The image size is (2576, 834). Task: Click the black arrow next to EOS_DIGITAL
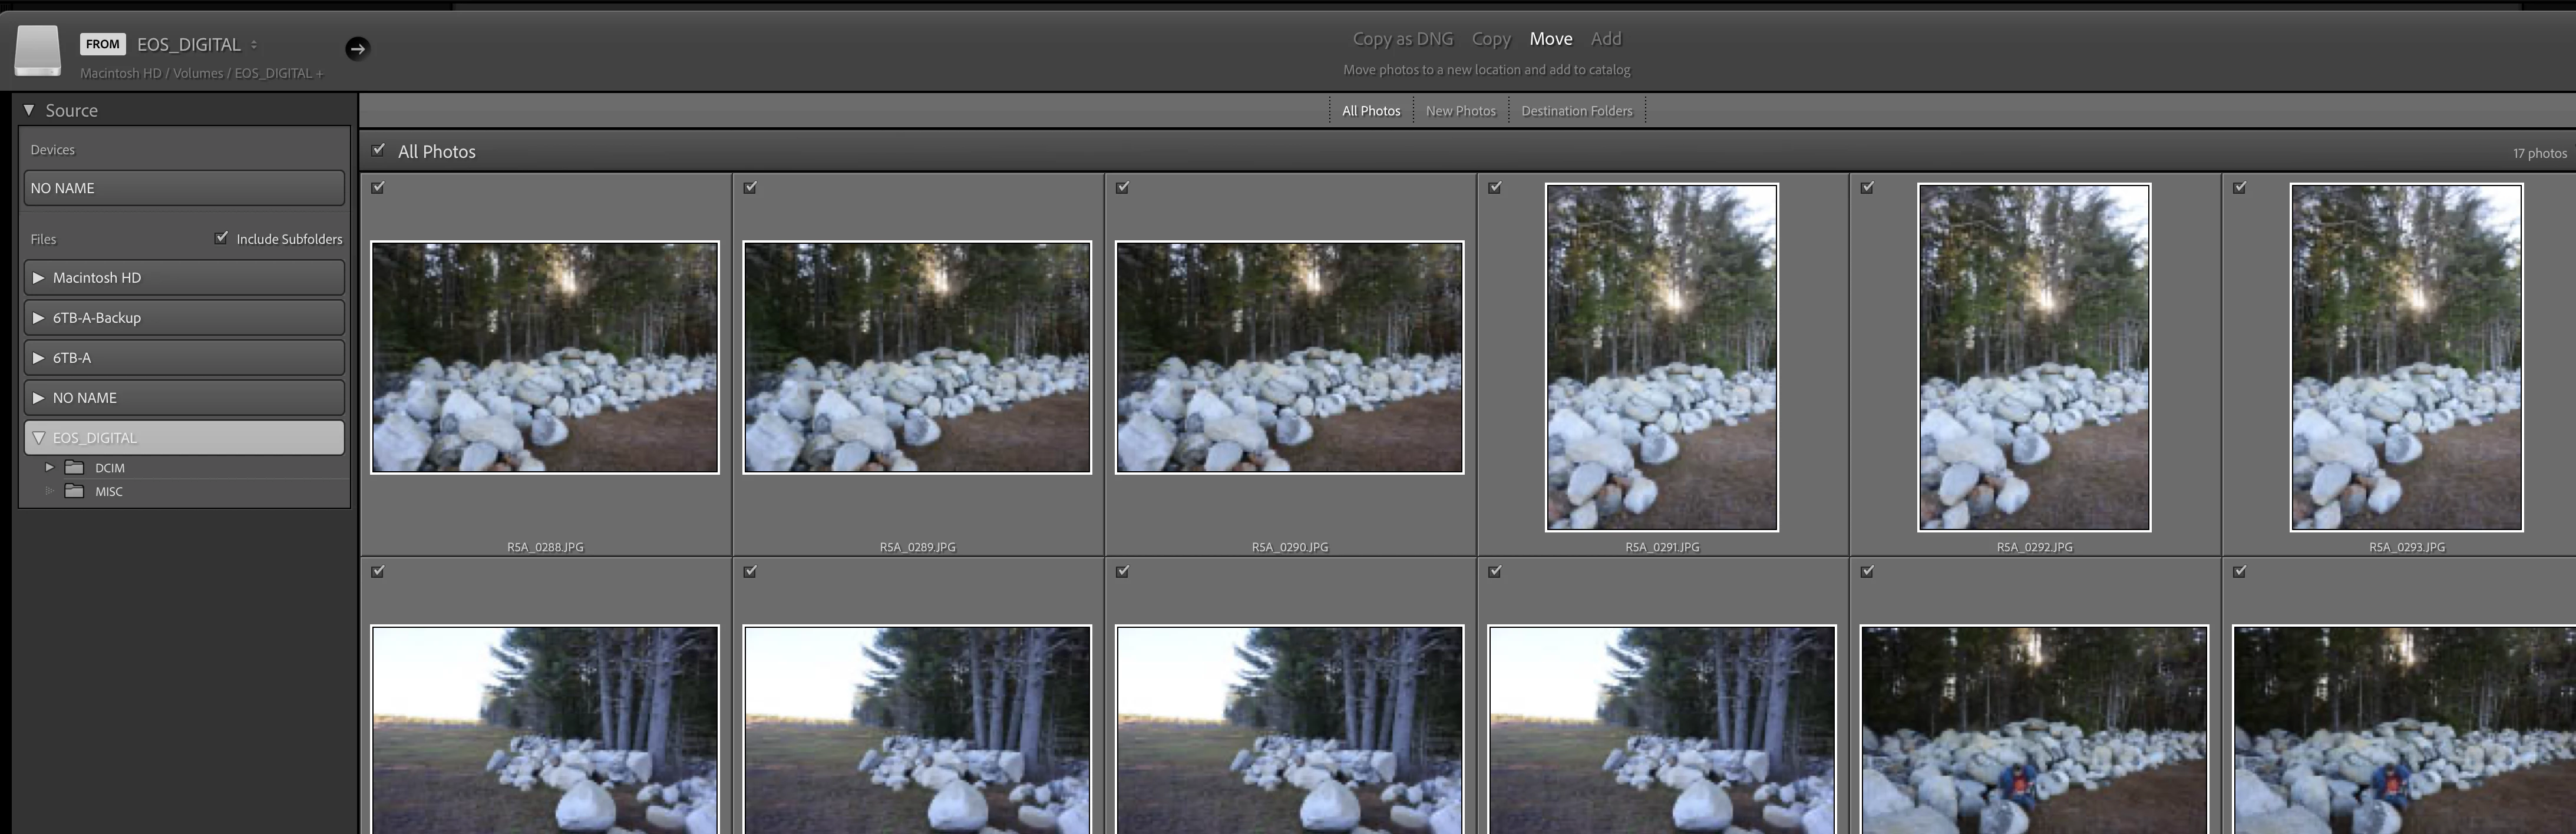357,48
